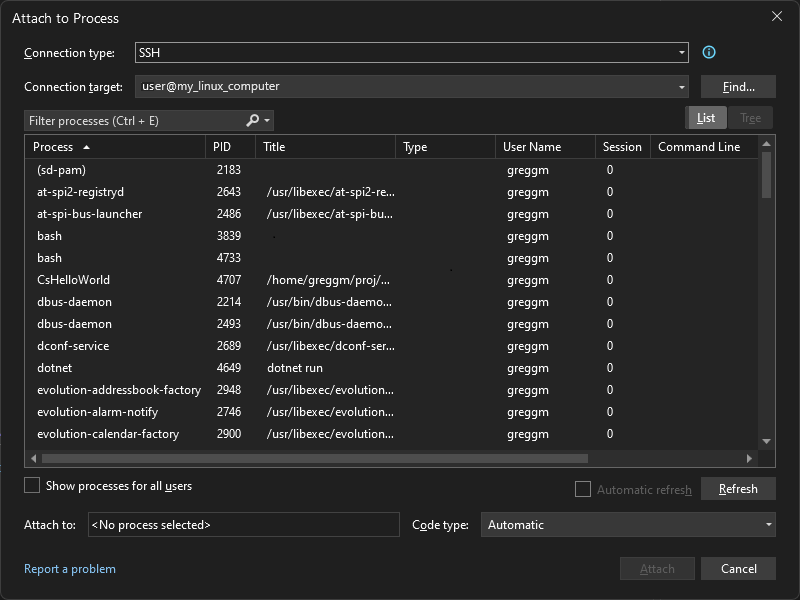Screen dimensions: 800x600
Task: Click the scrollbar down arrow
Action: pos(766,441)
